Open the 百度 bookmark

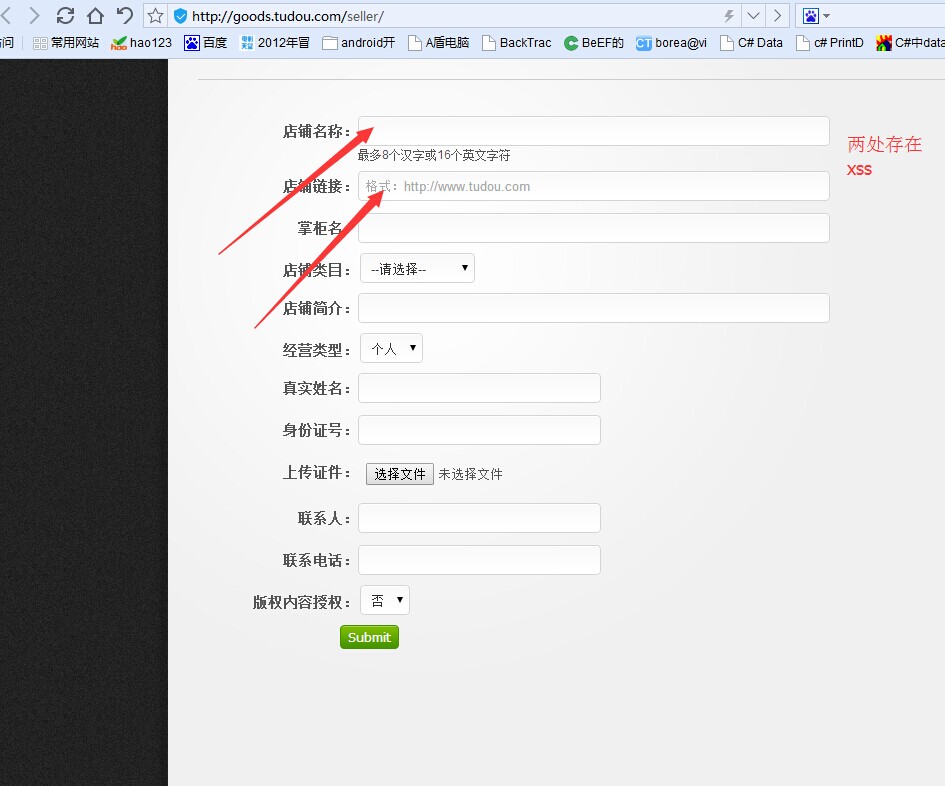pyautogui.click(x=206, y=43)
